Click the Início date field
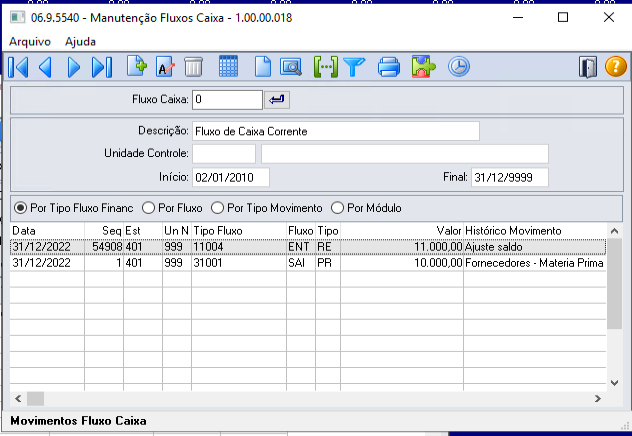This screenshot has height=436, width=632. [231, 177]
